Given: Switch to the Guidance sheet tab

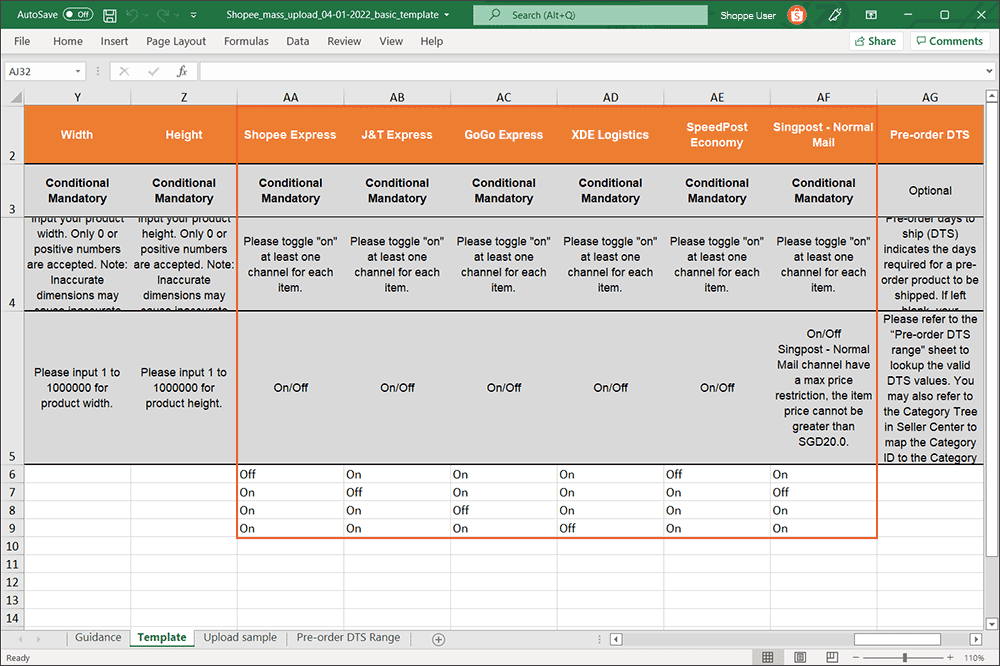Looking at the screenshot, I should coord(97,637).
